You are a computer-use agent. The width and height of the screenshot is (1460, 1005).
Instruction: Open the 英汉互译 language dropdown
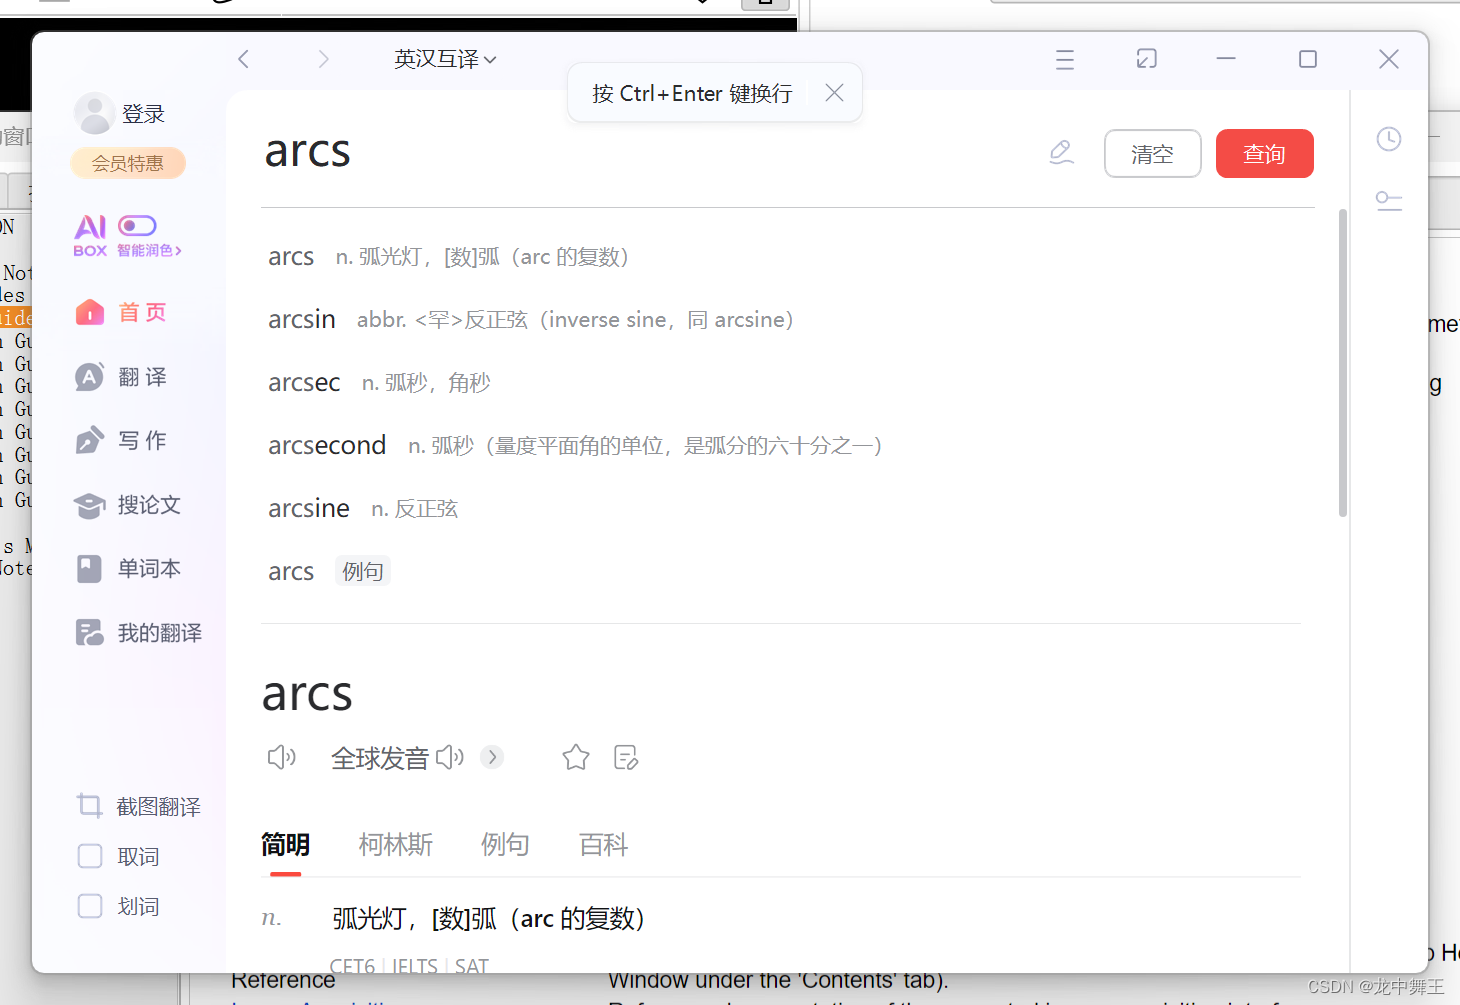click(445, 59)
